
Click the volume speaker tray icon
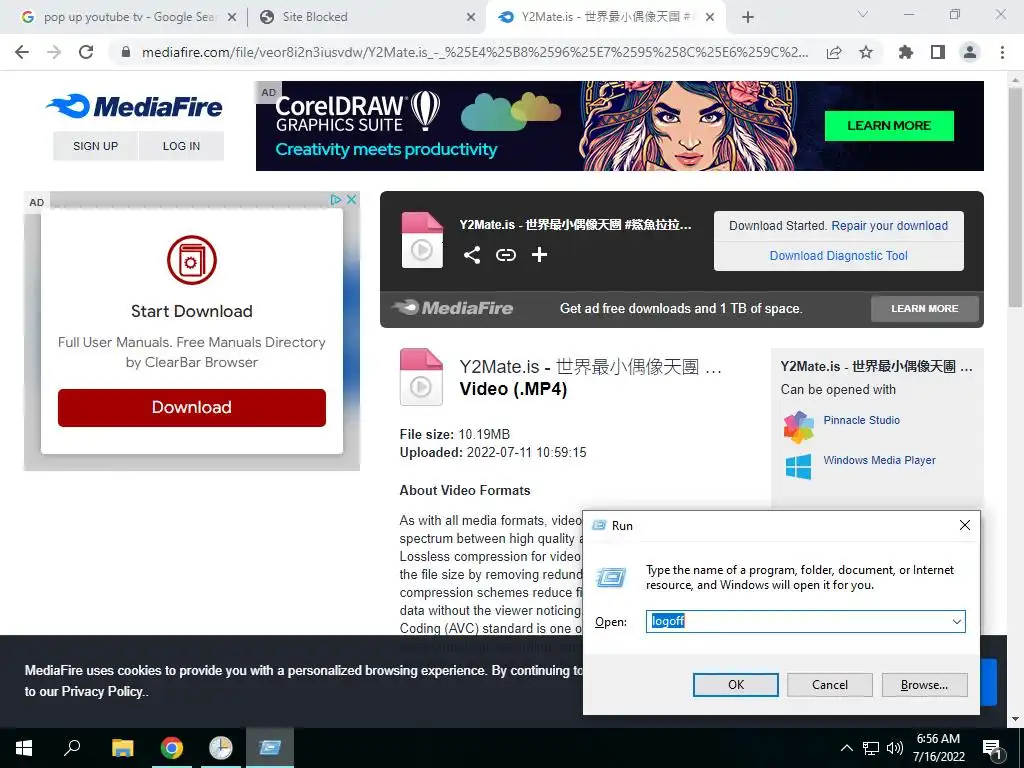tap(895, 748)
